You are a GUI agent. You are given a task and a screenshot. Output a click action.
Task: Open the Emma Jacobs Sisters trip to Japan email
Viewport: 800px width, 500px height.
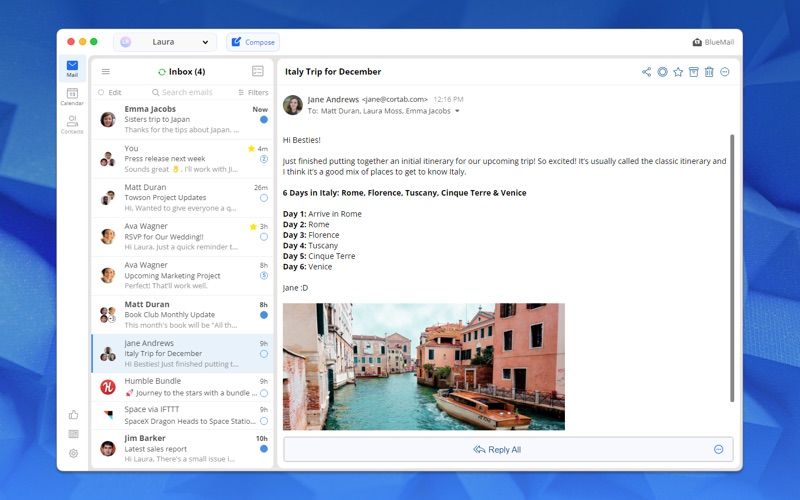pyautogui.click(x=183, y=119)
